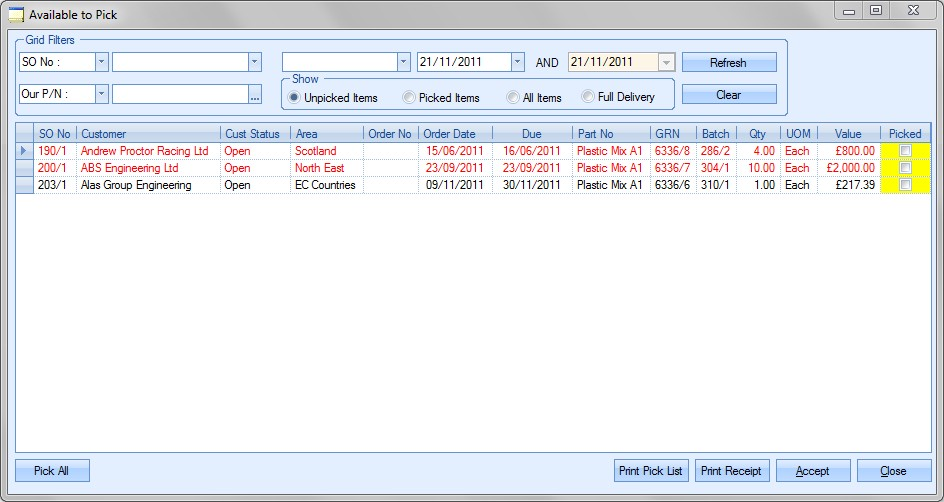This screenshot has width=944, height=502.
Task: Click the row selector arrow for order 190/1
Action: pyautogui.click(x=24, y=151)
